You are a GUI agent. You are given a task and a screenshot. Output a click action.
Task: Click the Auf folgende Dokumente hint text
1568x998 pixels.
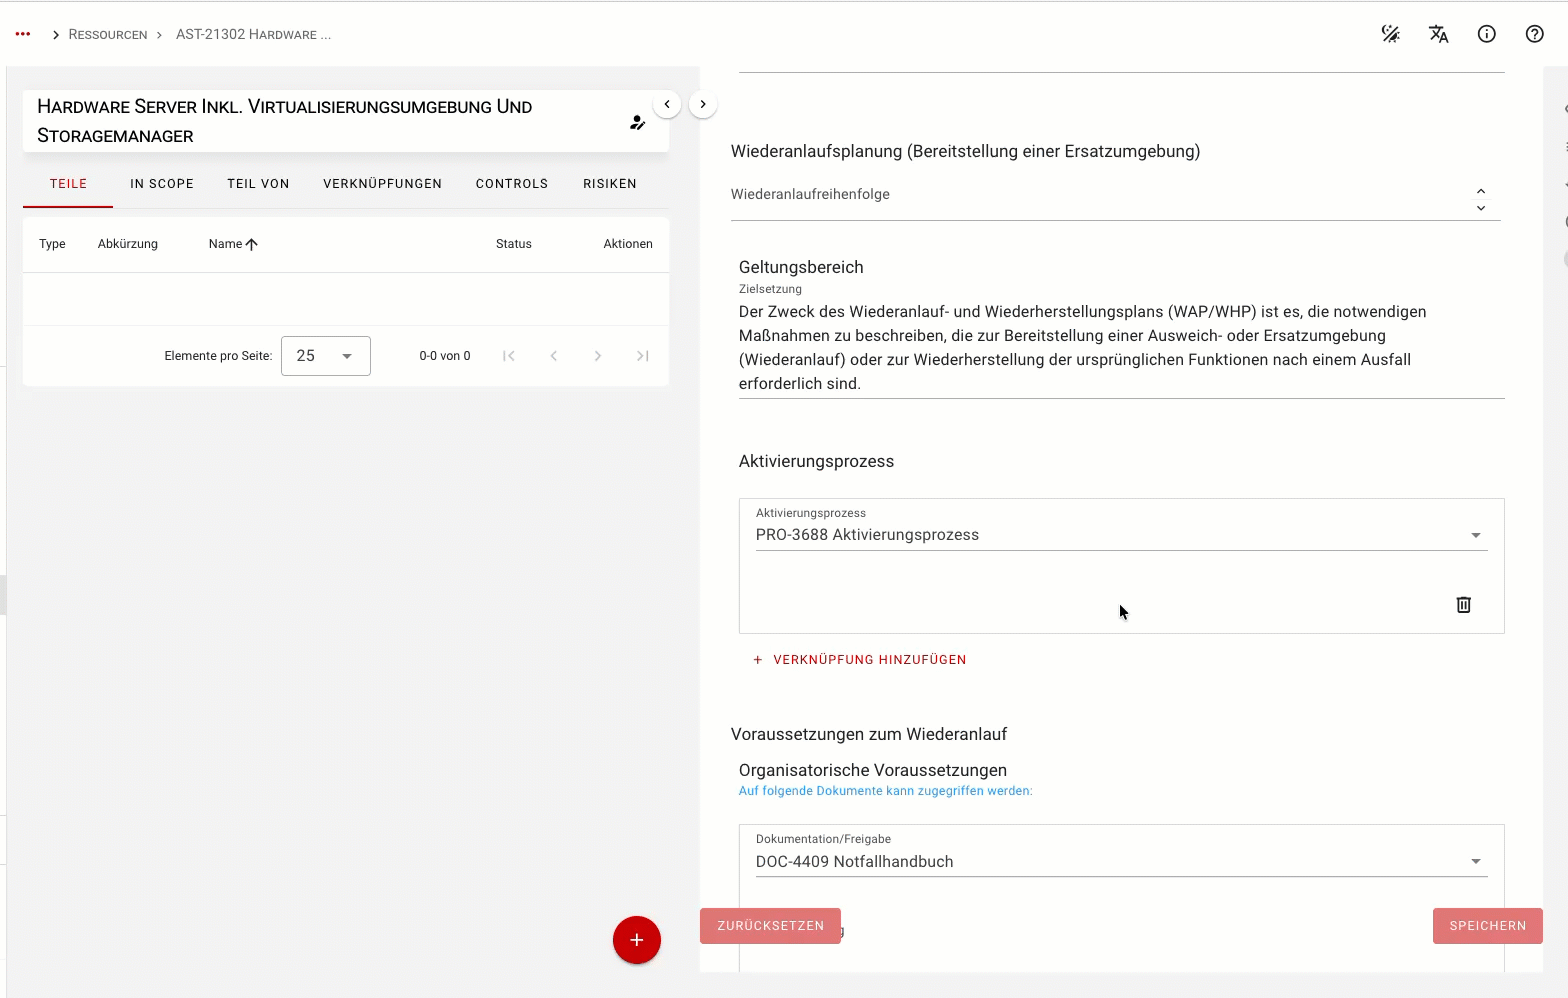885,791
